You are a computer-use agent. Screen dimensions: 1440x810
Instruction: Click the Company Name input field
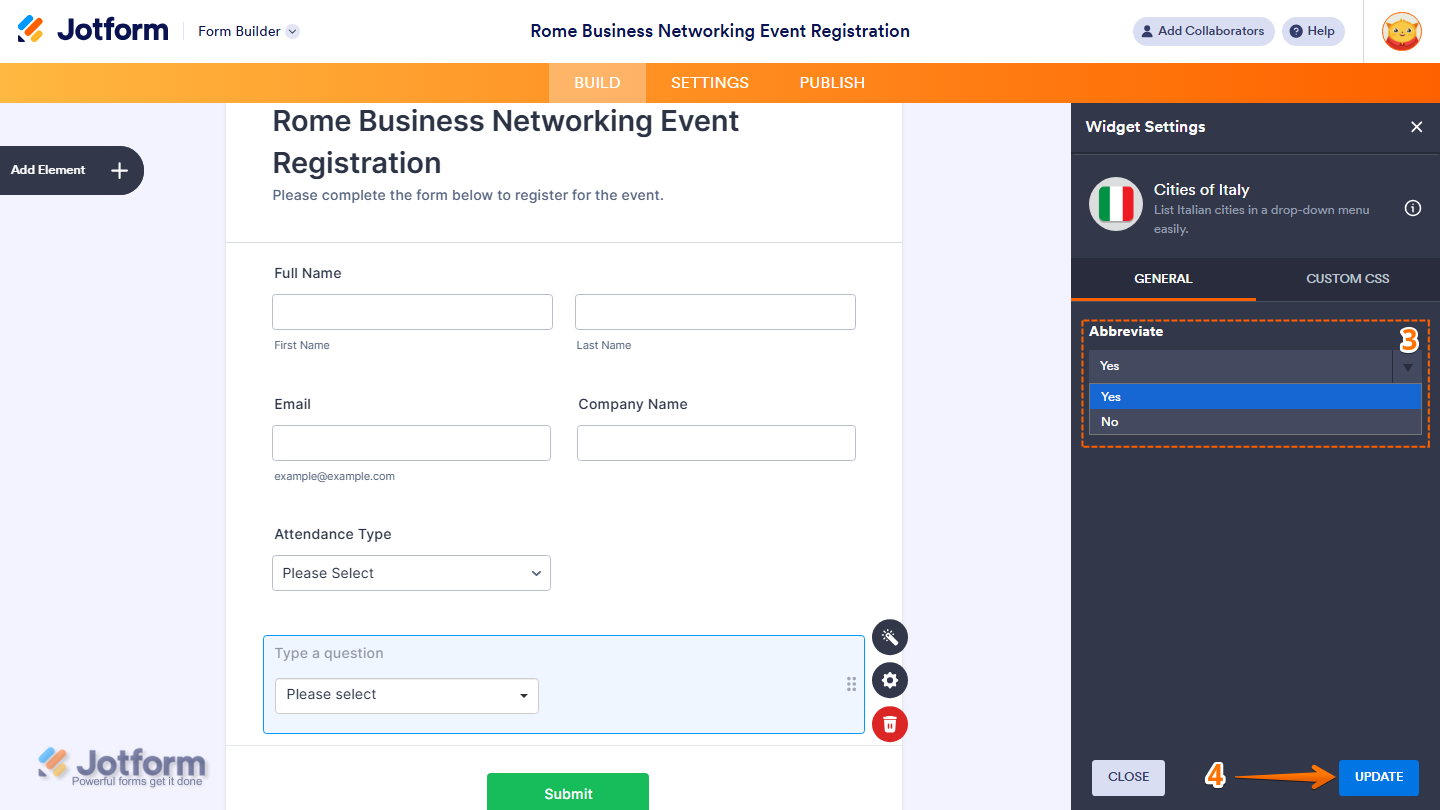[716, 443]
